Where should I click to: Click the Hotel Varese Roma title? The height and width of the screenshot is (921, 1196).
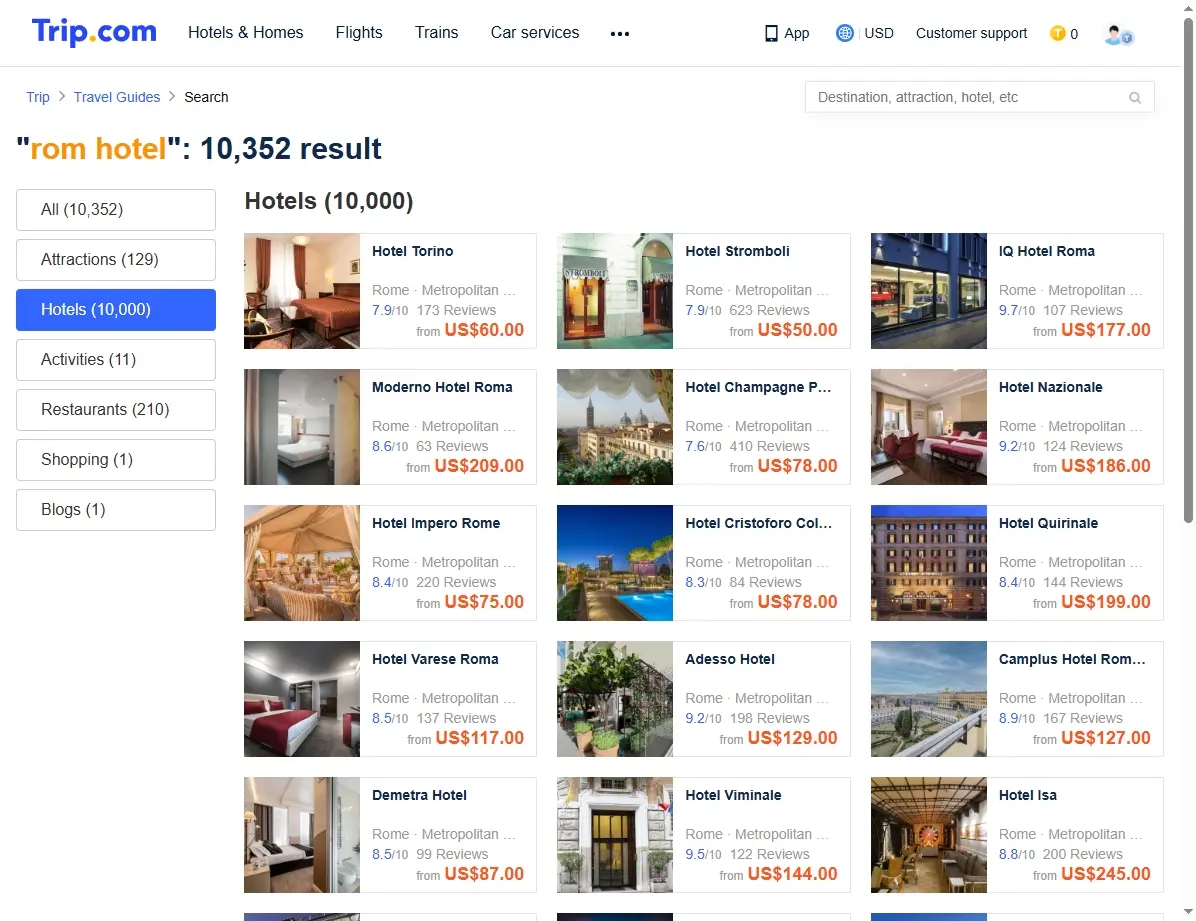(x=436, y=659)
